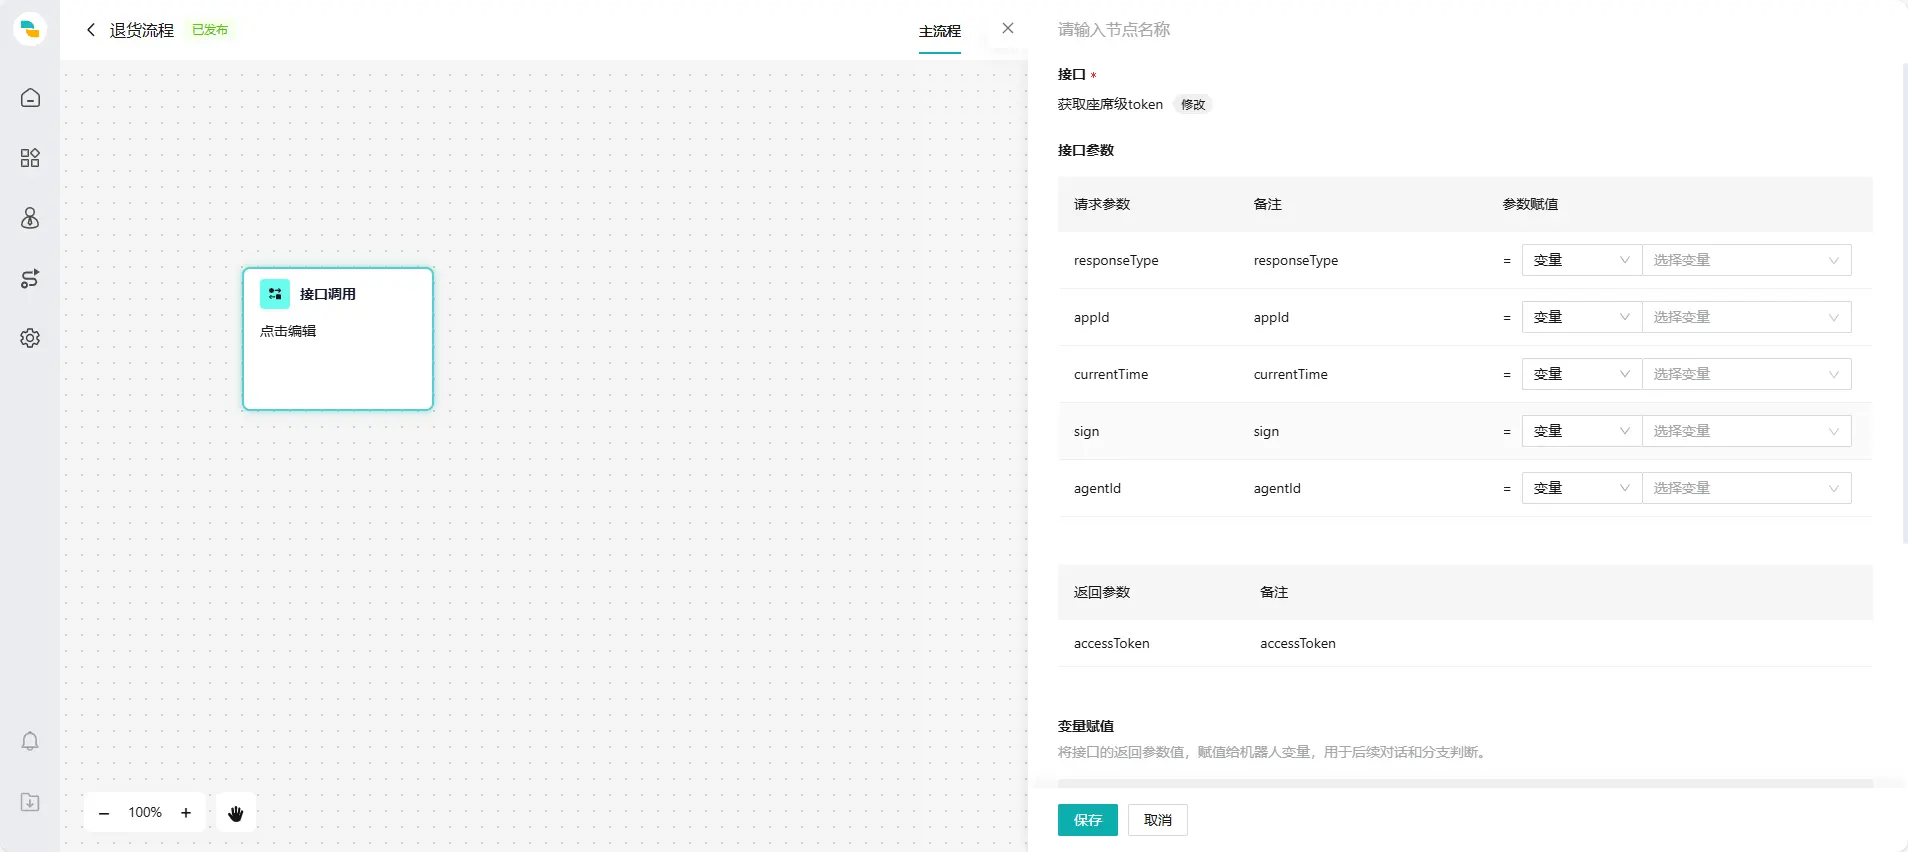Select the 接口调用 node card
The width and height of the screenshot is (1908, 852).
click(x=338, y=339)
